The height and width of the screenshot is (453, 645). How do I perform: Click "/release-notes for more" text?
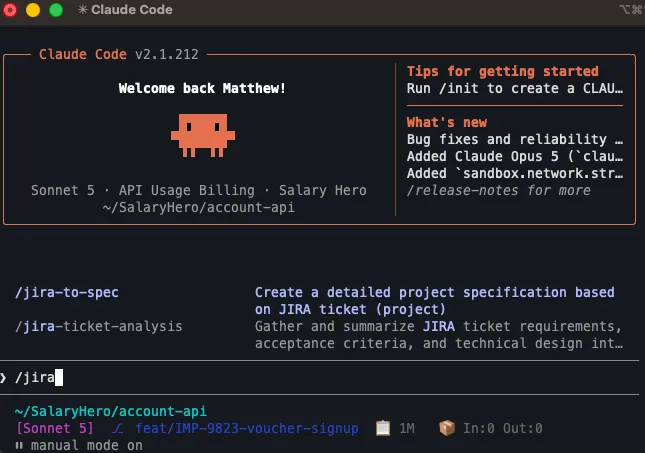point(499,190)
